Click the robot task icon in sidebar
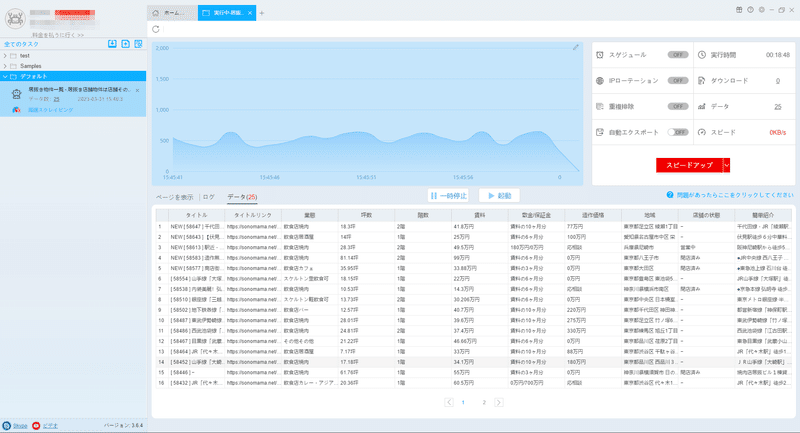800x433 pixels. [16, 93]
